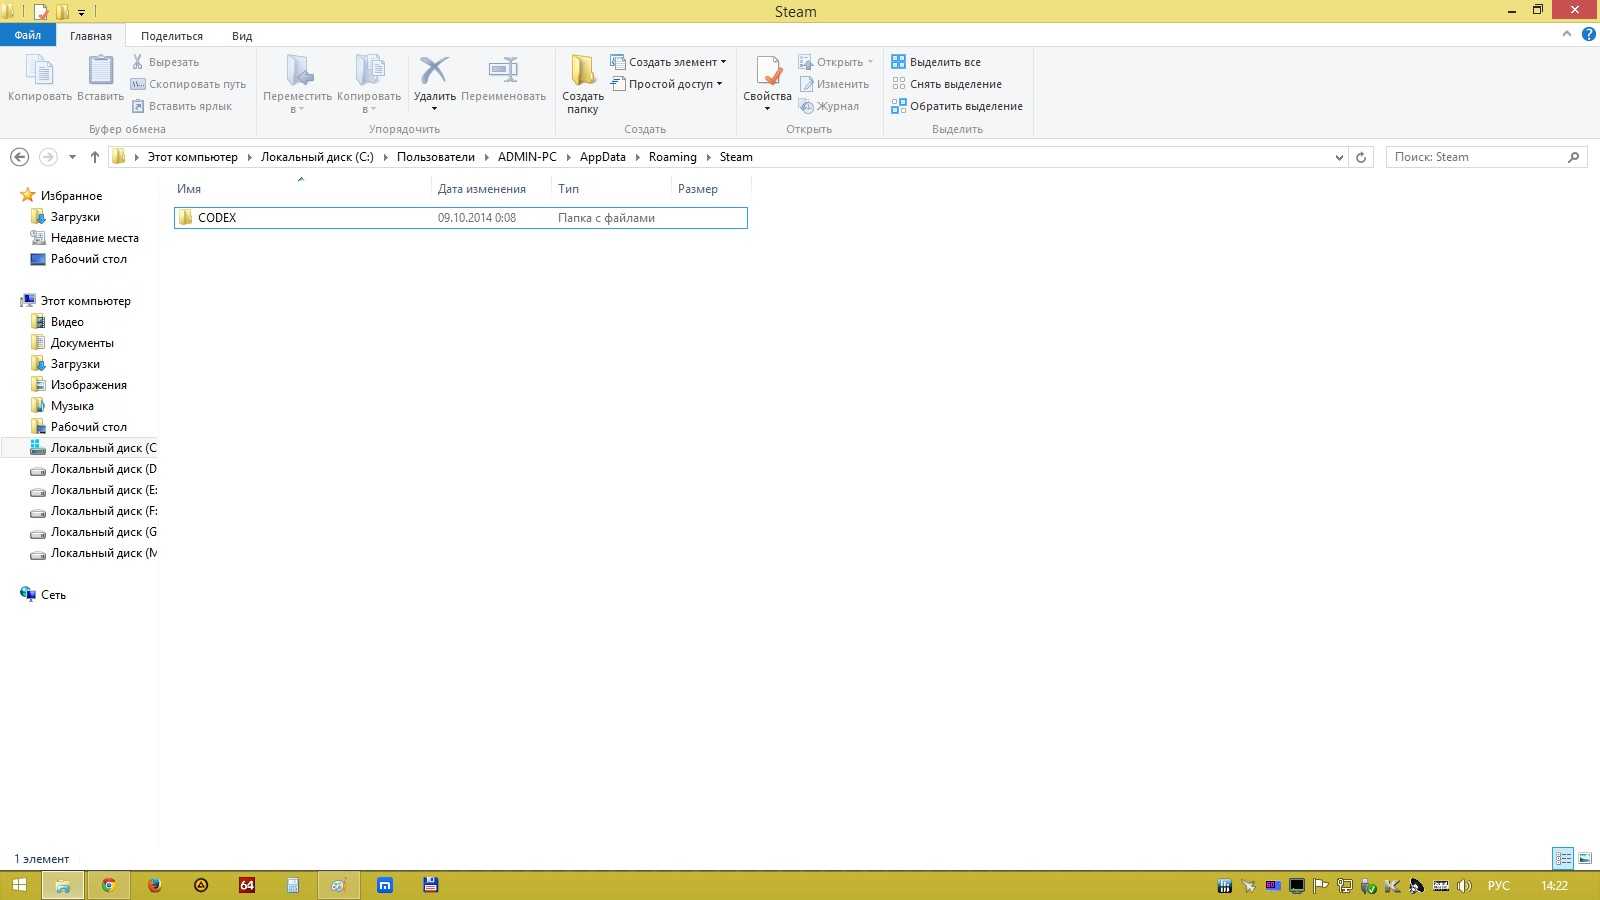Switch to the View (Вид) ribbon tab
Image resolution: width=1600 pixels, height=900 pixels.
pyautogui.click(x=242, y=36)
